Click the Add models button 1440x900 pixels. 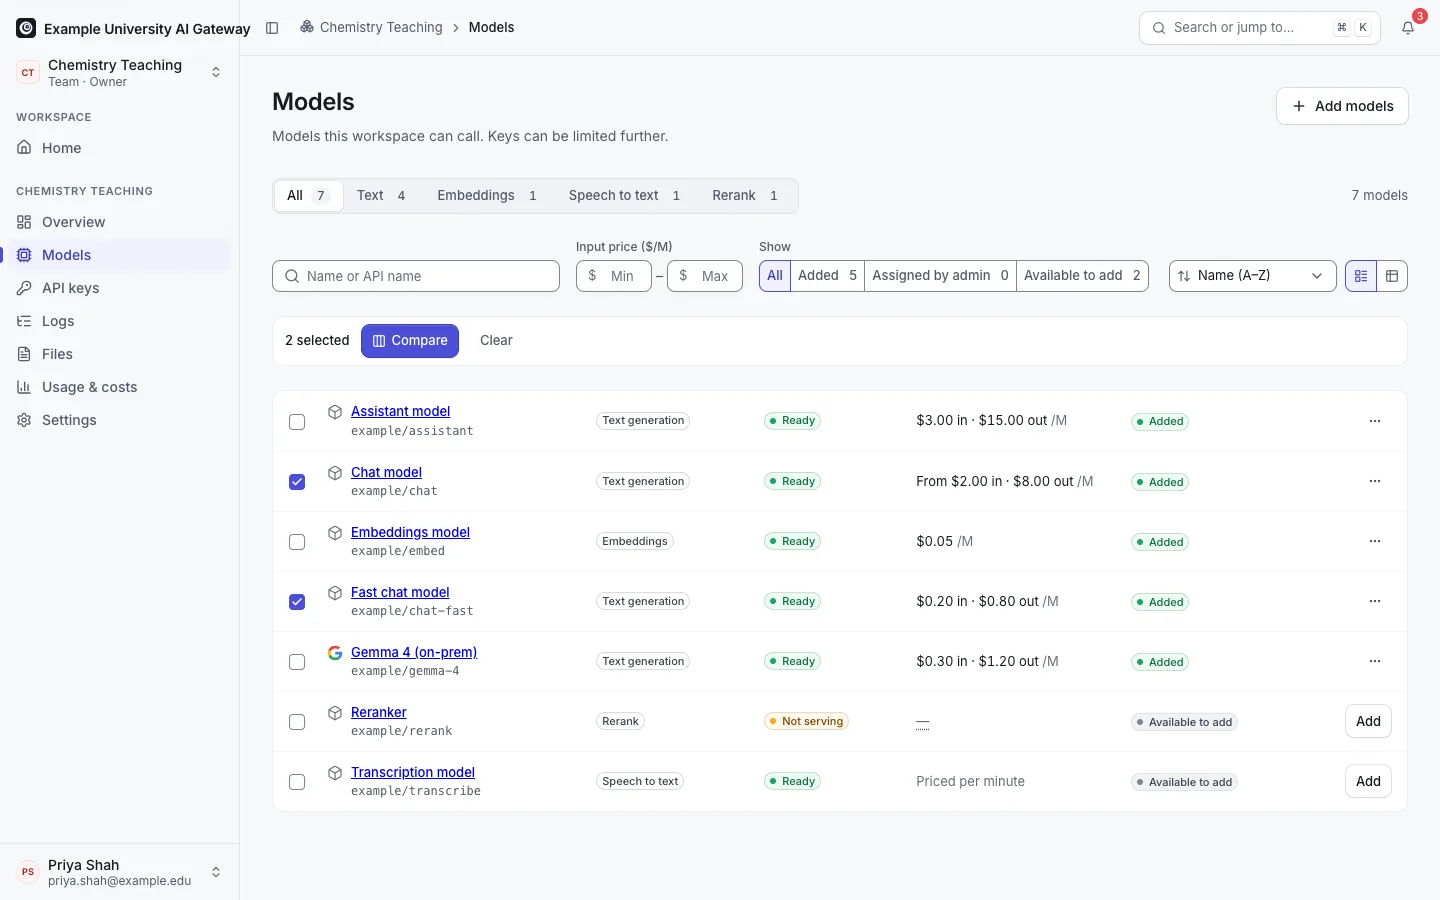(1342, 106)
